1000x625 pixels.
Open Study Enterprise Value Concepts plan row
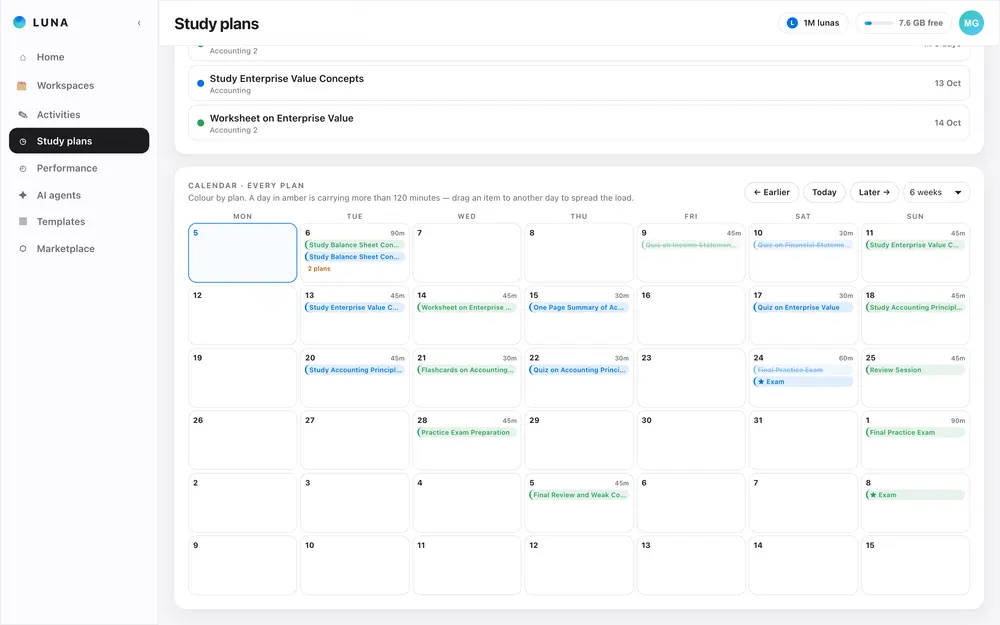[579, 84]
